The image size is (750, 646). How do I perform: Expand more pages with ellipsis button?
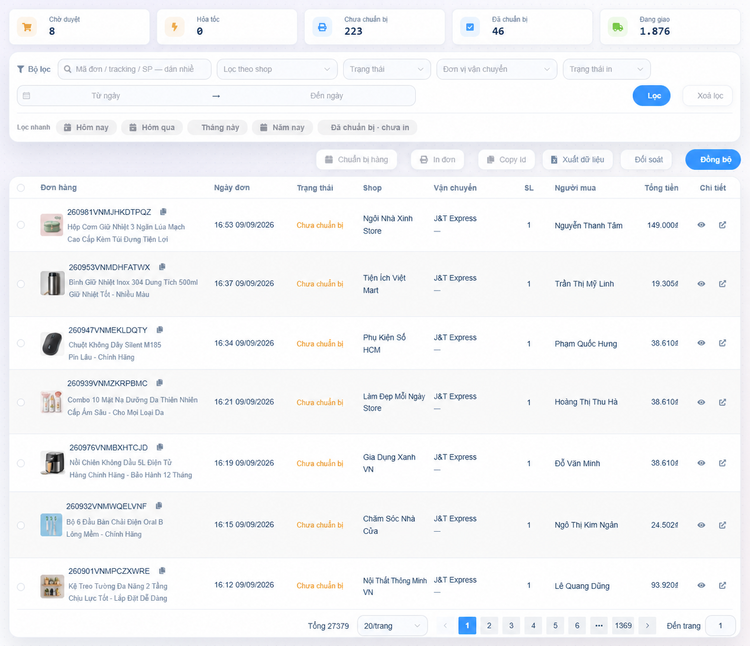[x=598, y=625]
